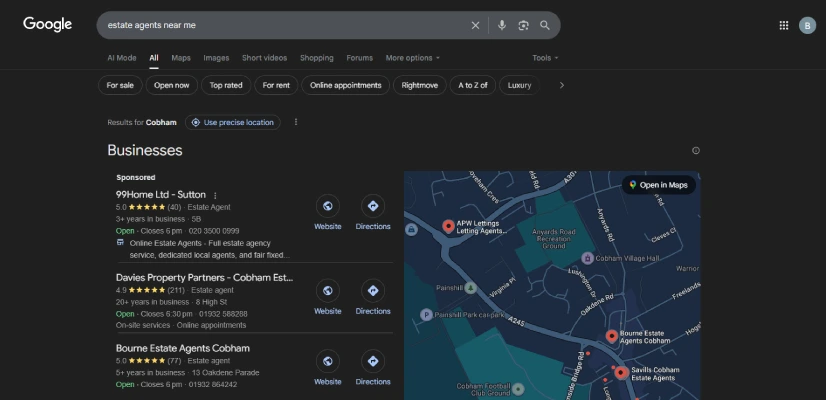This screenshot has height=400, width=826.
Task: Click phone number 01932 864242
Action: pos(213,385)
